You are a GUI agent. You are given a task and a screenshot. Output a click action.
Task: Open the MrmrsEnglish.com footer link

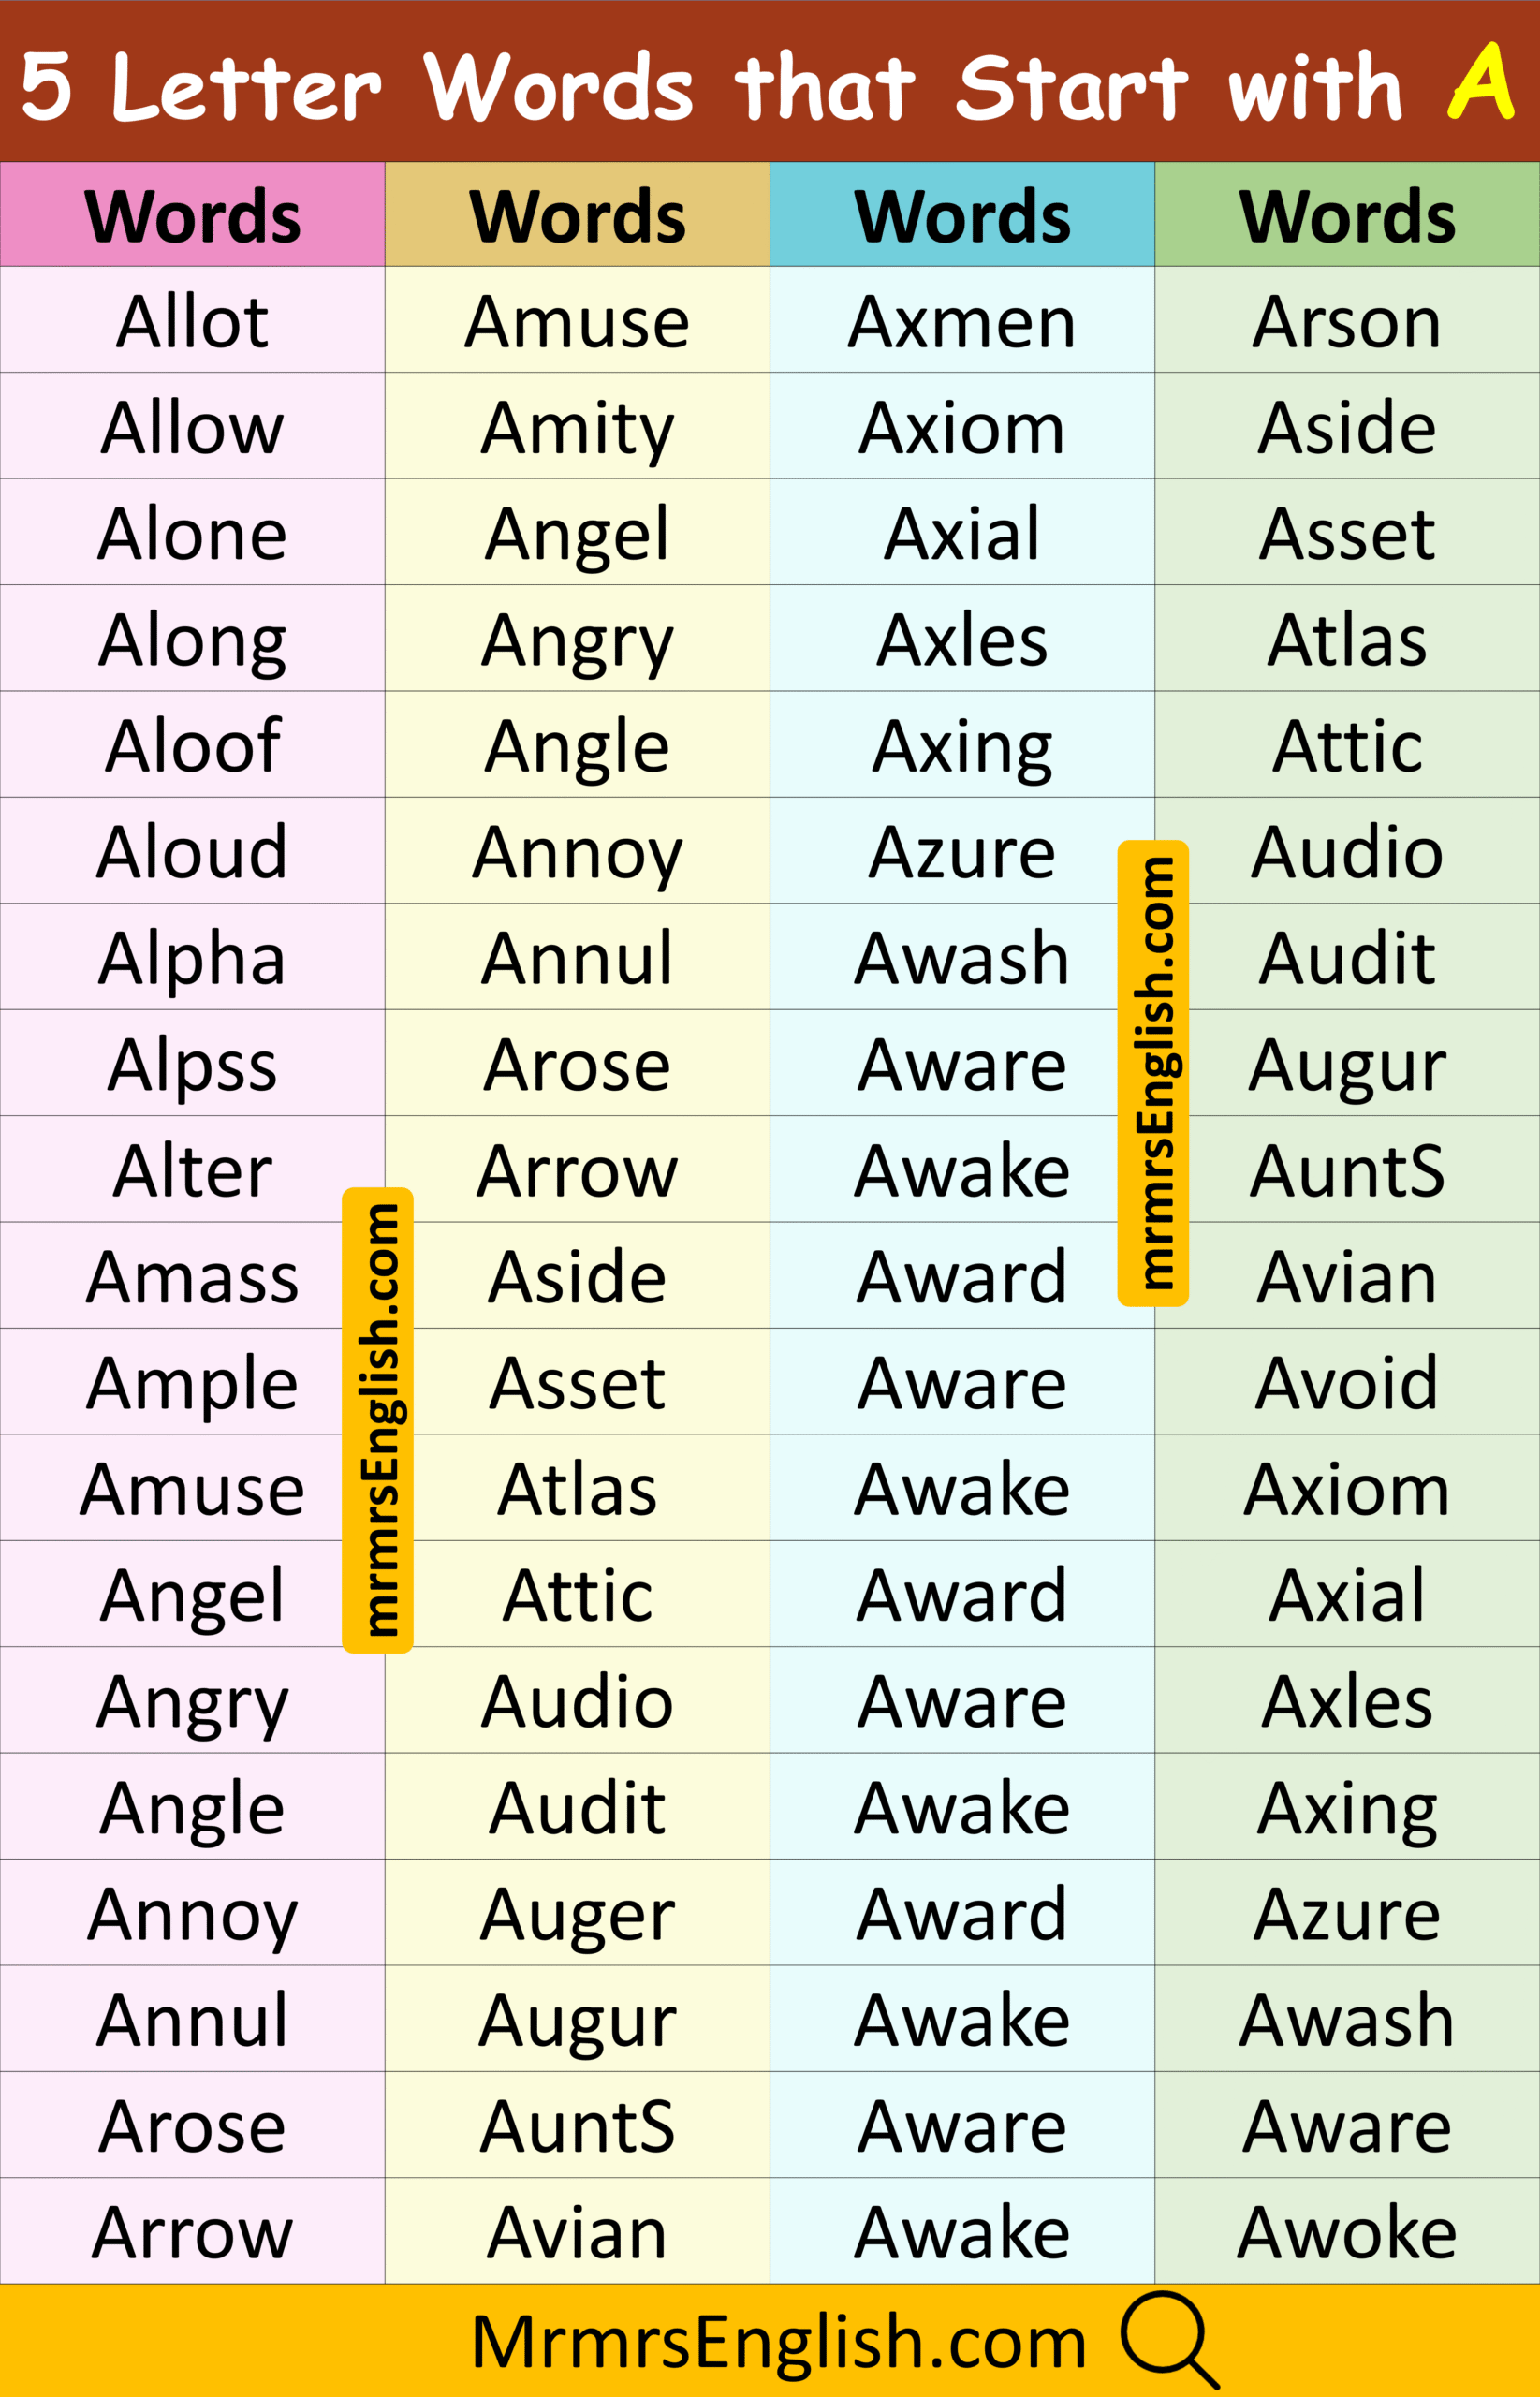click(x=778, y=2342)
